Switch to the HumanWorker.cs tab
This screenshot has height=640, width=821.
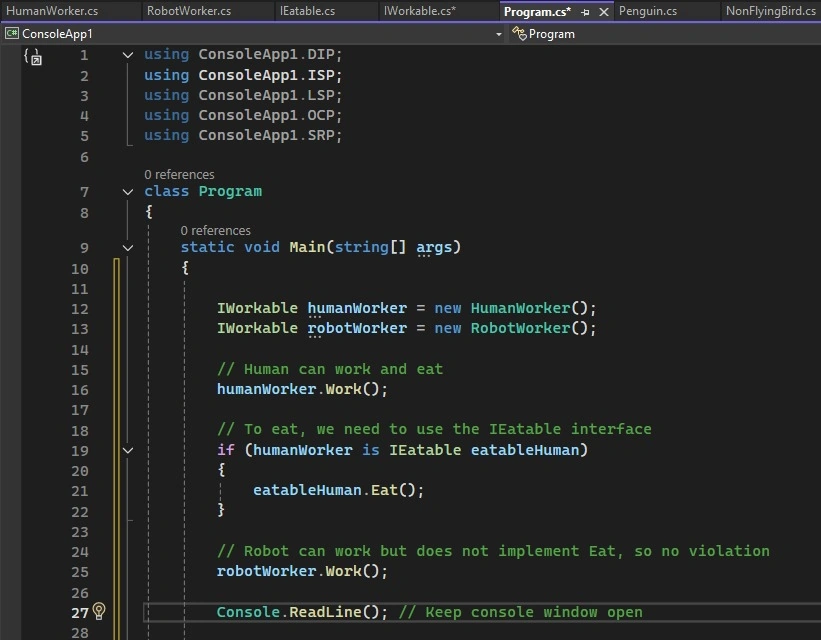point(52,11)
